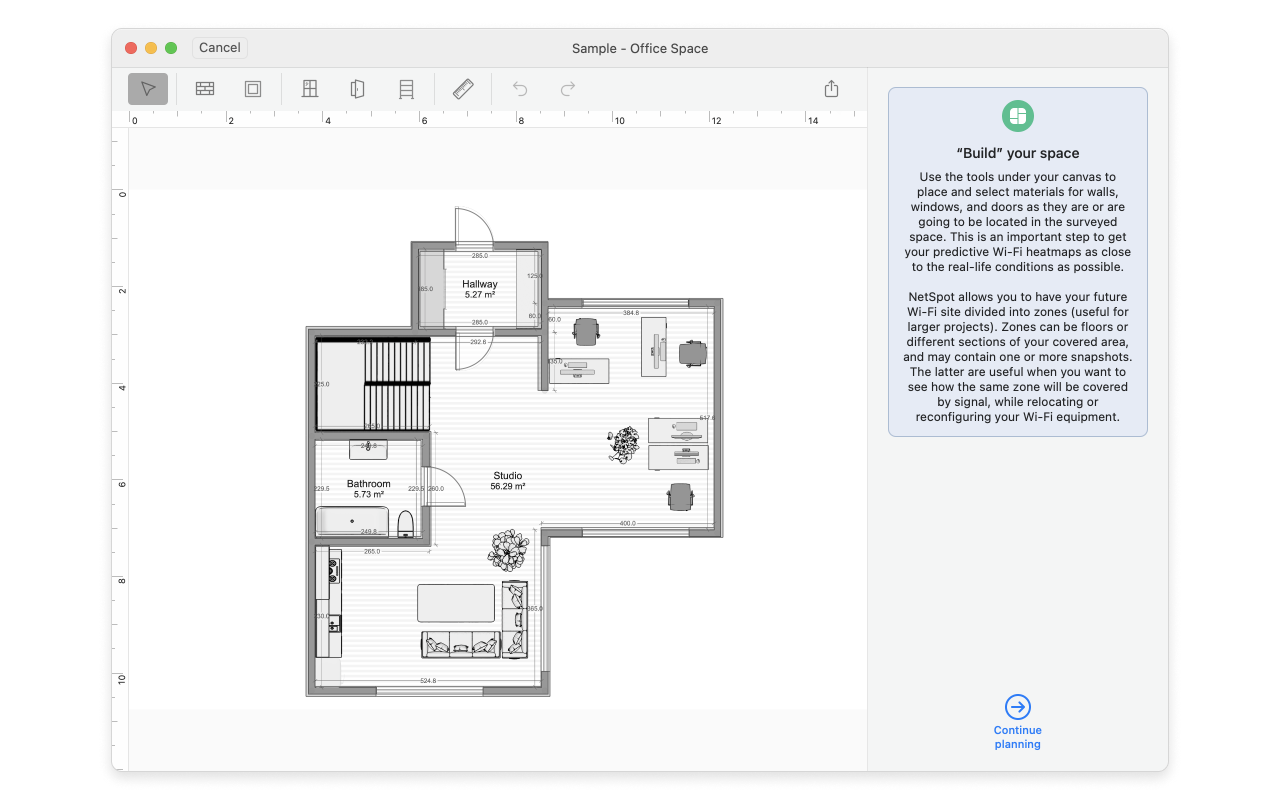This screenshot has height=800, width=1280.
Task: Pick the window placement tool
Action: 310,89
